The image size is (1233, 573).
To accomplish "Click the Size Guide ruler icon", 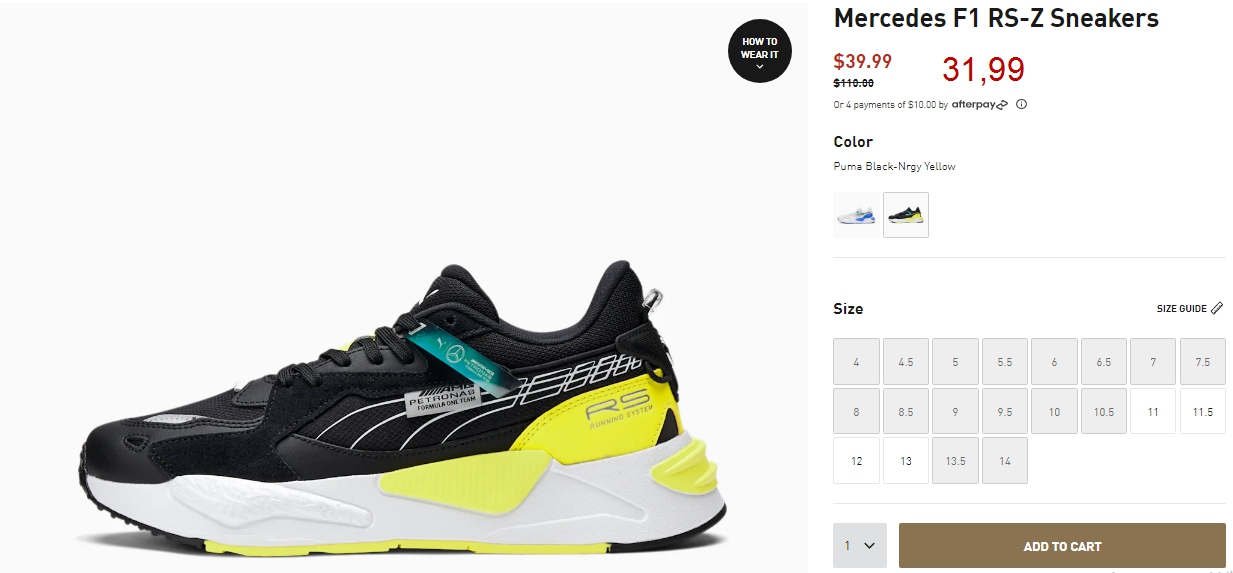I will (x=1217, y=308).
